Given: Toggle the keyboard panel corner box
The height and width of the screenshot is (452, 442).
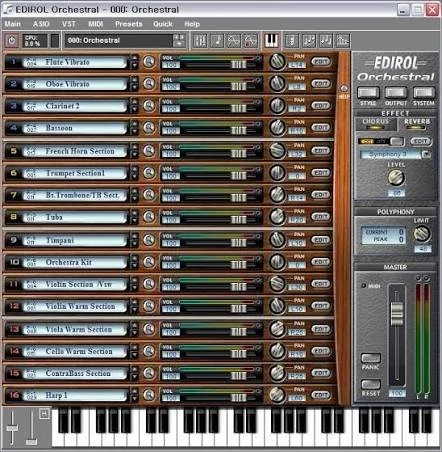Looking at the screenshot, I should point(44,414).
